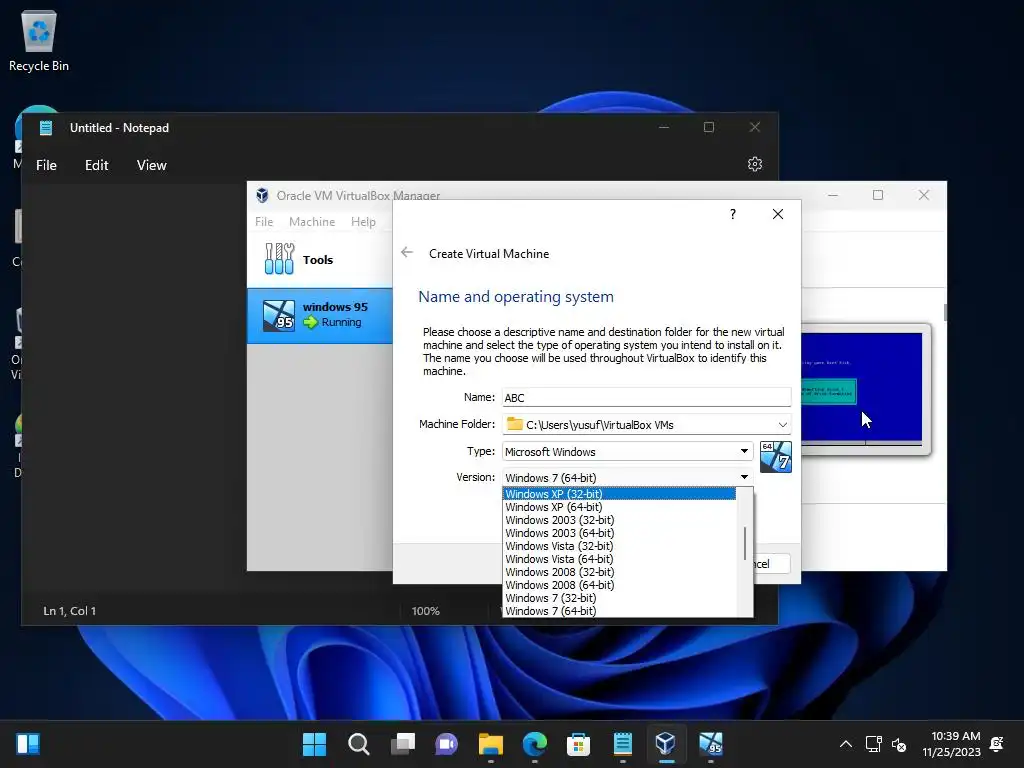Image resolution: width=1024 pixels, height=768 pixels.
Task: Open Microsoft Store from taskbar
Action: [579, 744]
